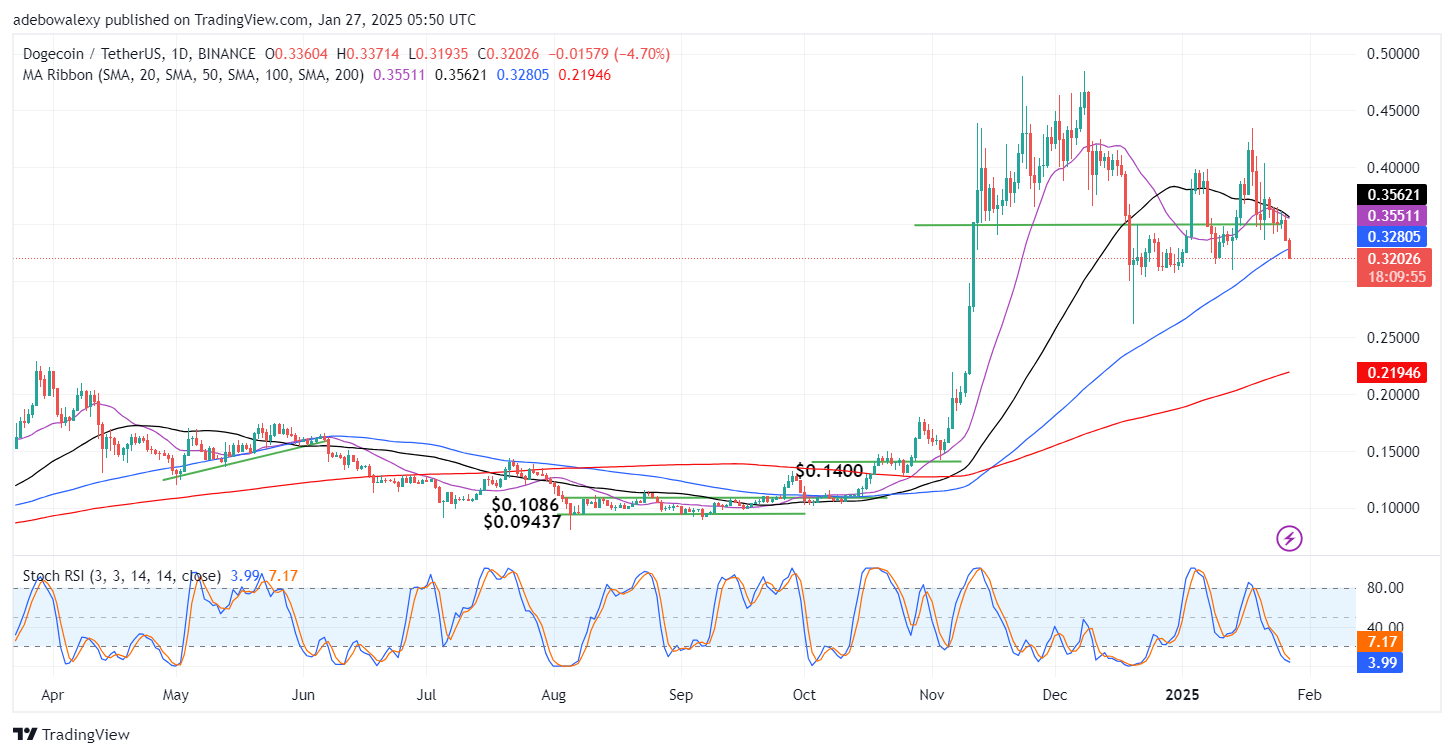The image size is (1454, 756).
Task: Click the 0.45000 price axis label
Action: [x=1393, y=110]
